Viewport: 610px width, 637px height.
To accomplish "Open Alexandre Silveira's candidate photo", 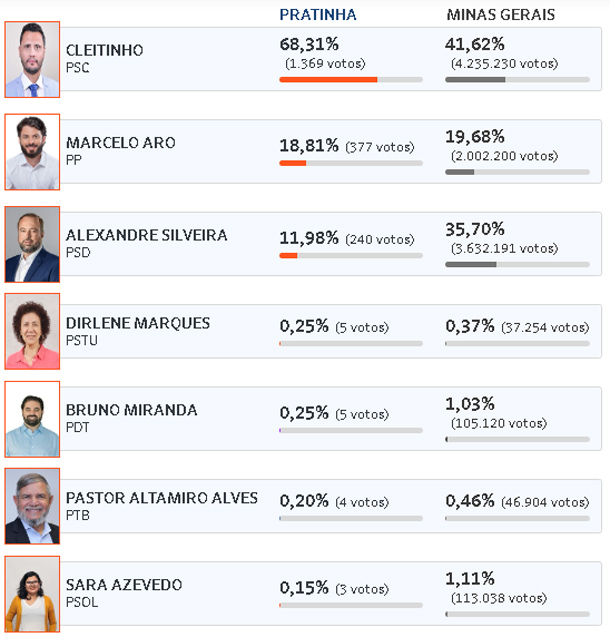I will (32, 244).
